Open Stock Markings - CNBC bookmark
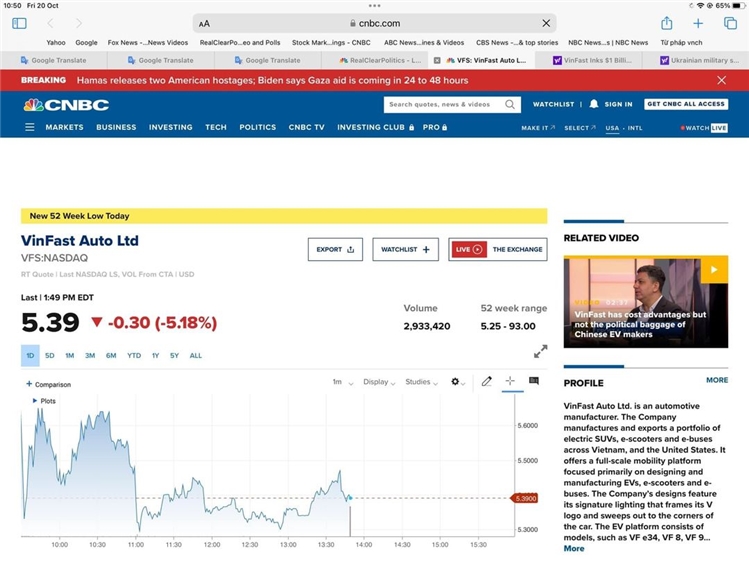This screenshot has width=749, height=561. [331, 43]
